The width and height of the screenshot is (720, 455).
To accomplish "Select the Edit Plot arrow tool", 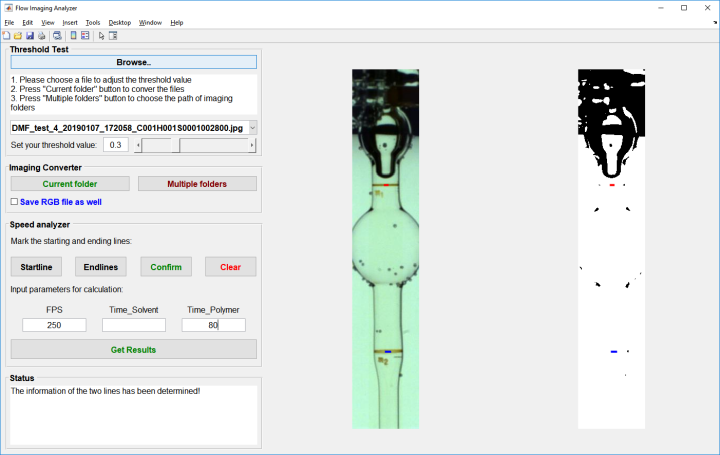I will coord(102,35).
